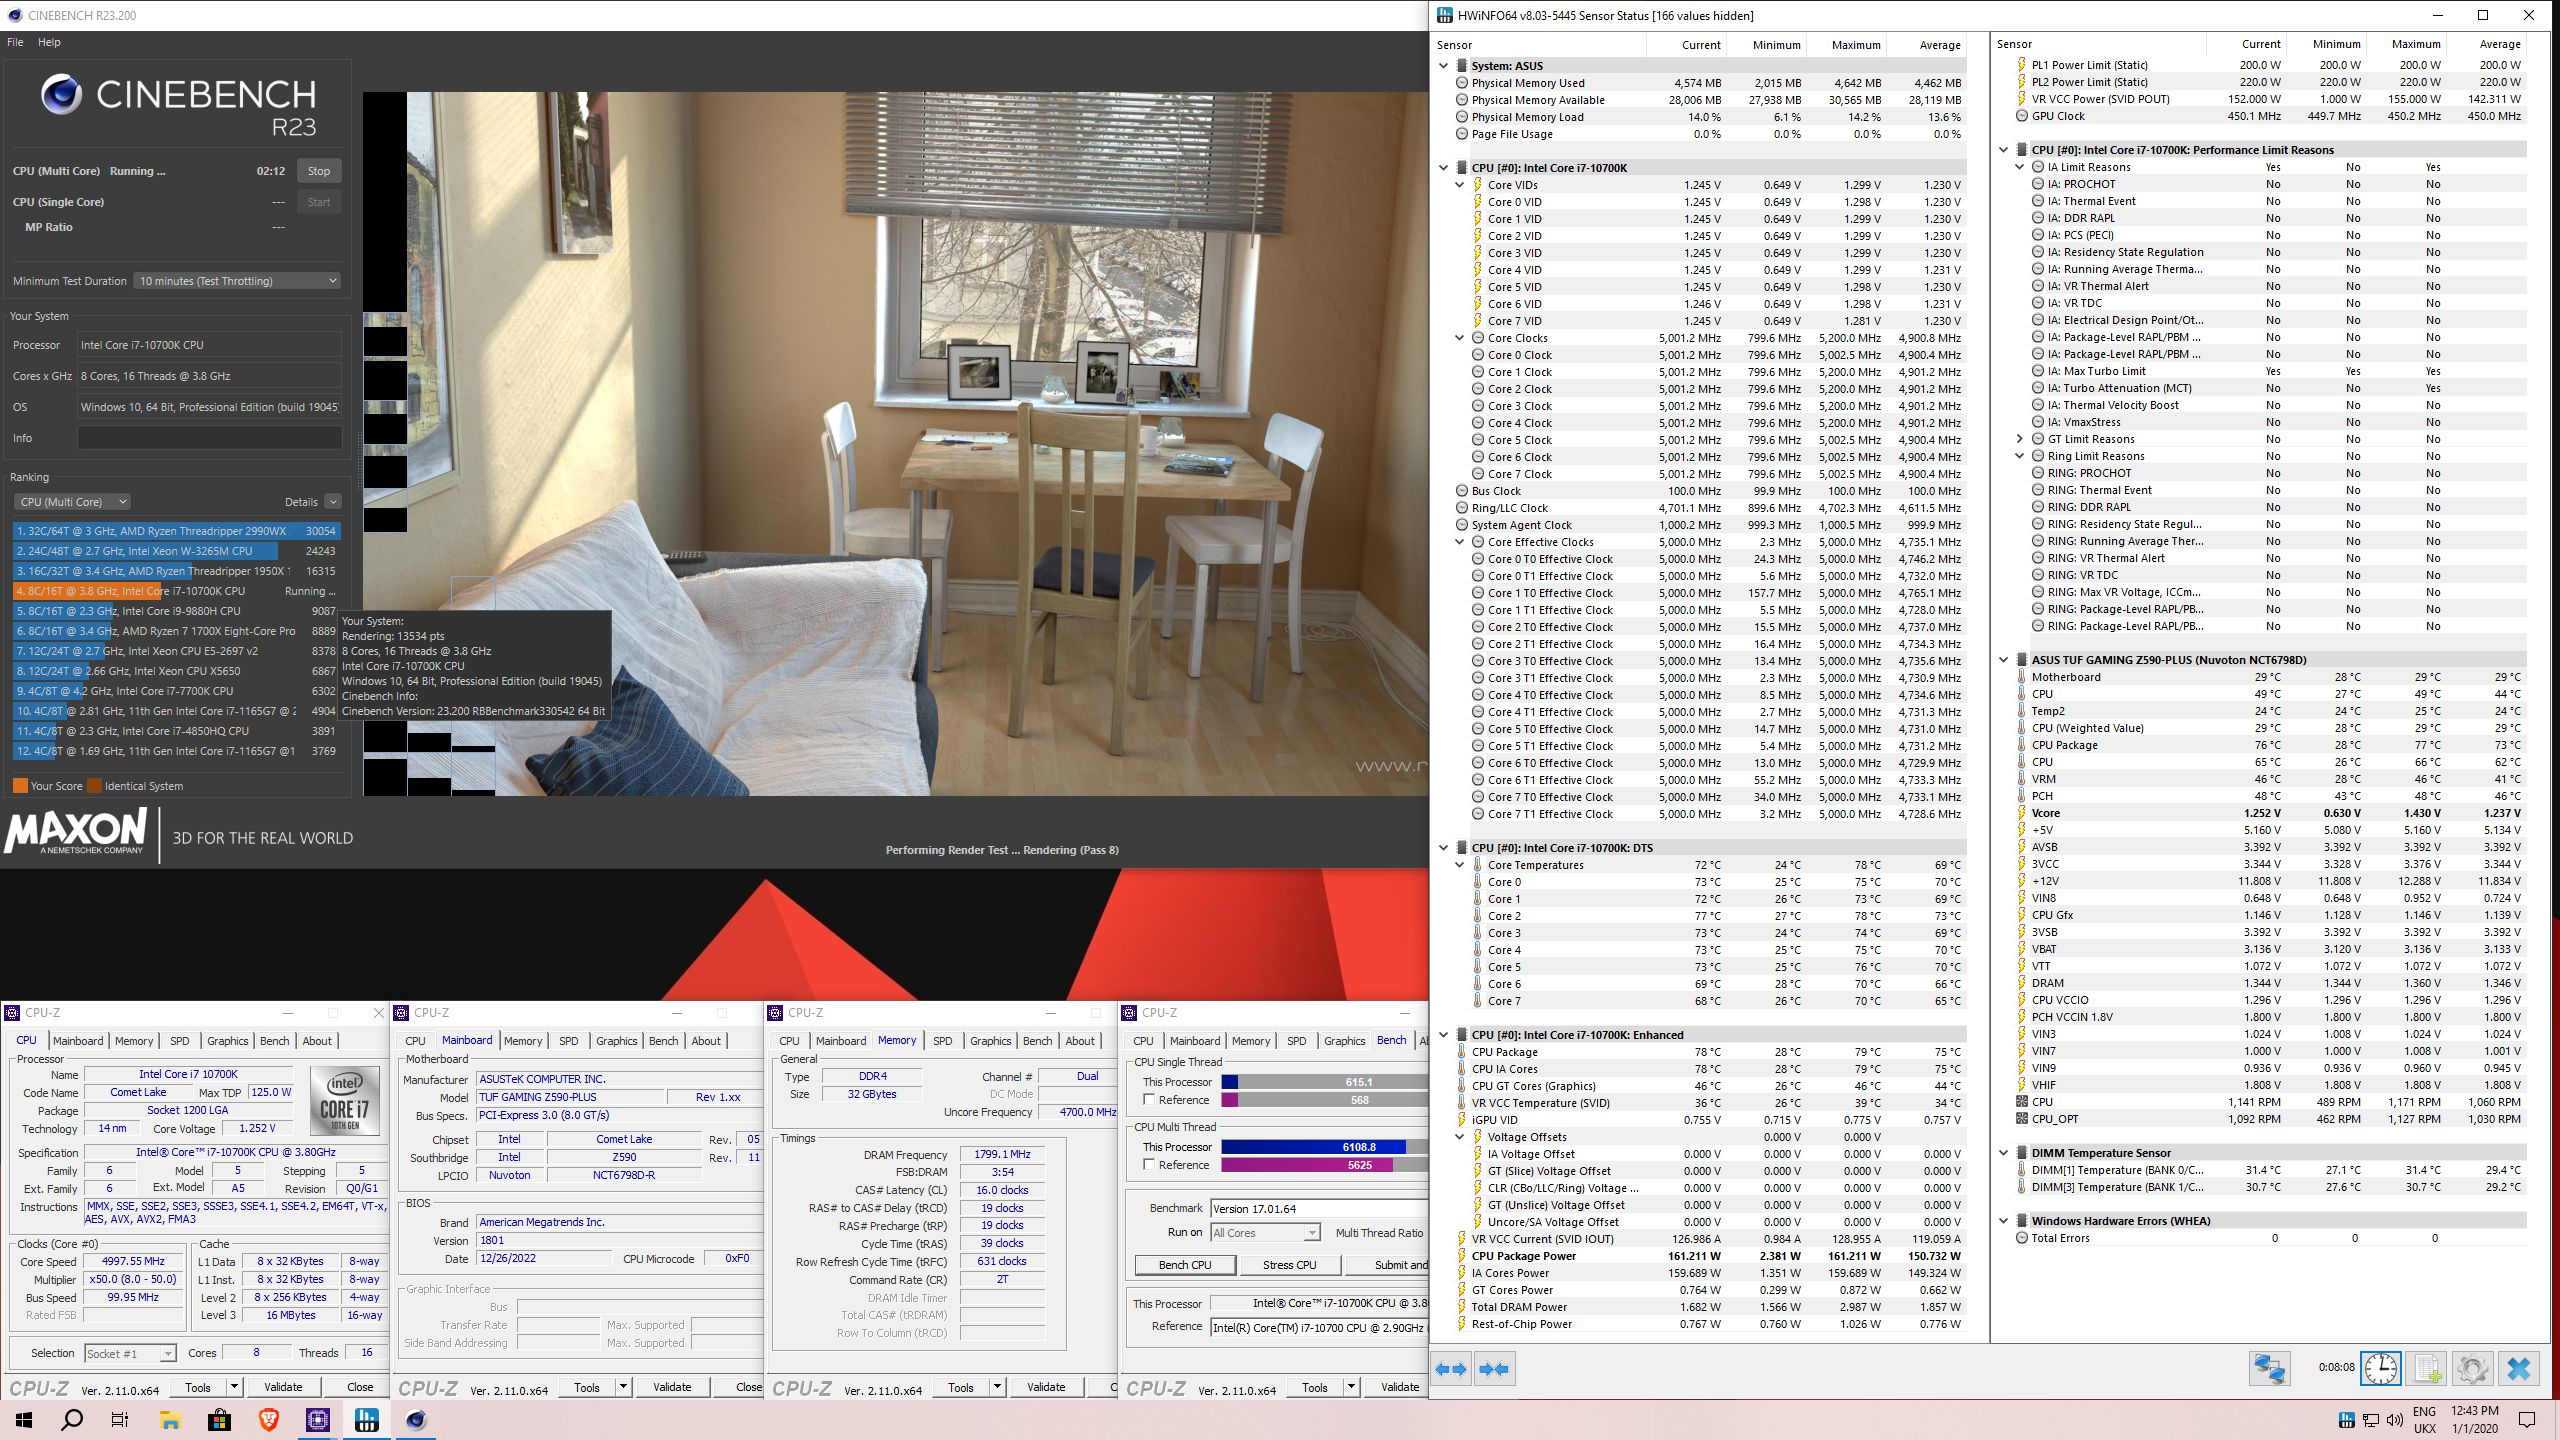Screen dimensions: 2560x1440
Task: Collapse Core Clocks tree node
Action: coord(1459,338)
